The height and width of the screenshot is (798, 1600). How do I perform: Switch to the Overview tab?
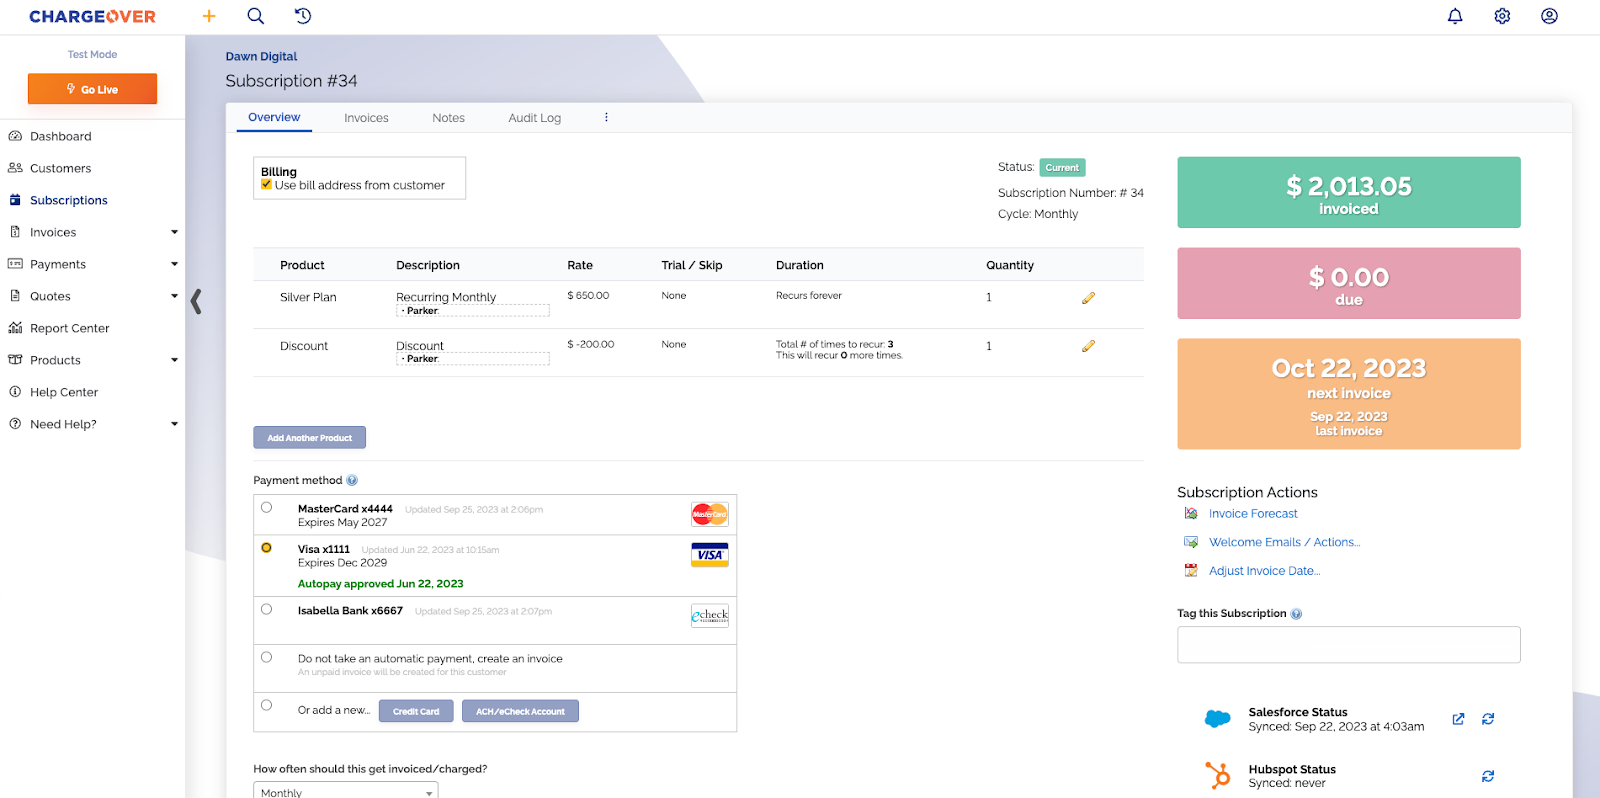274,117
